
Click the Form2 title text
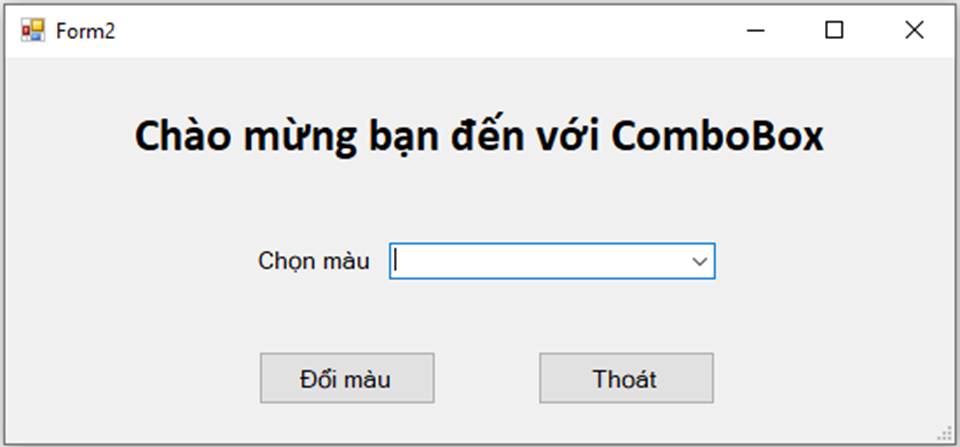86,31
